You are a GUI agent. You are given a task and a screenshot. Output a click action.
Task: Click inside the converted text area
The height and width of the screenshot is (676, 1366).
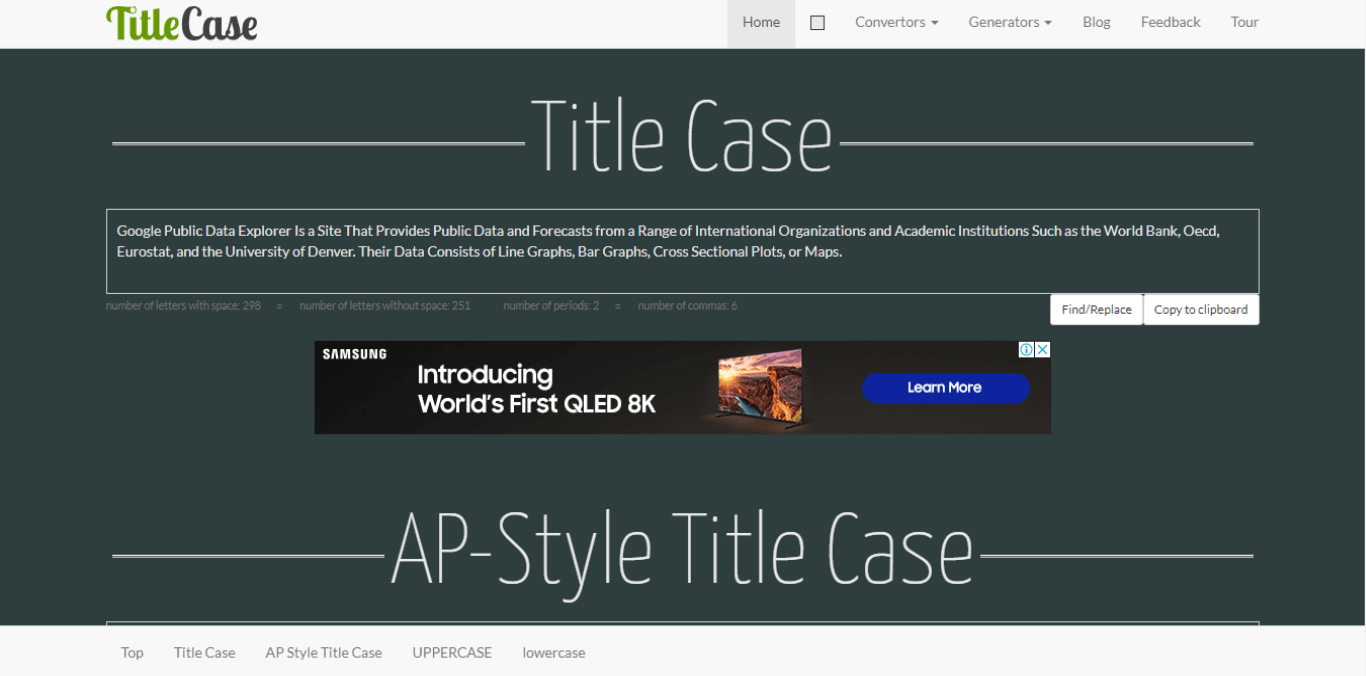pyautogui.click(x=683, y=251)
